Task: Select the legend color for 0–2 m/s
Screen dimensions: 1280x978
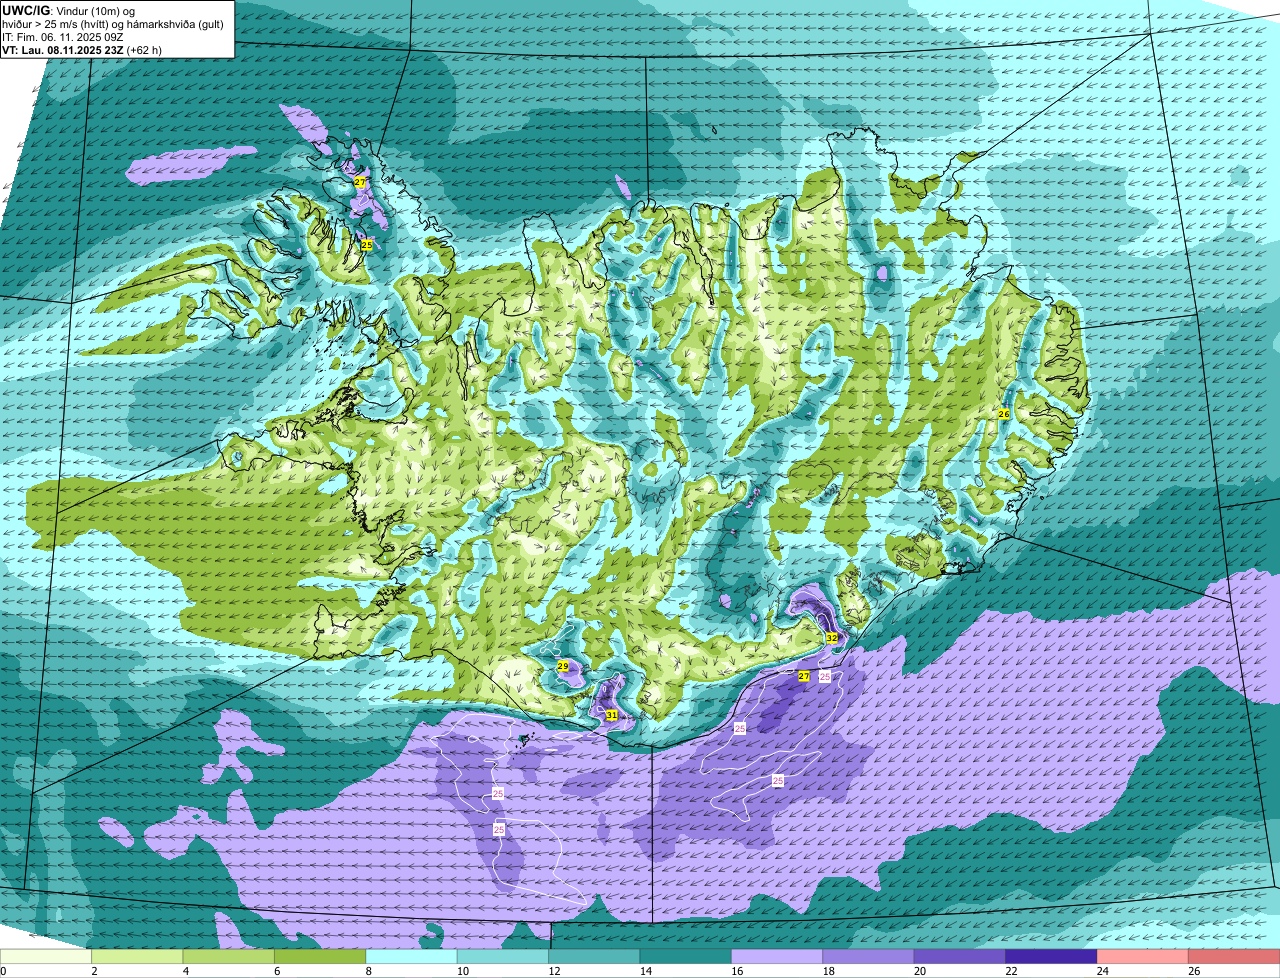Action: tap(46, 957)
